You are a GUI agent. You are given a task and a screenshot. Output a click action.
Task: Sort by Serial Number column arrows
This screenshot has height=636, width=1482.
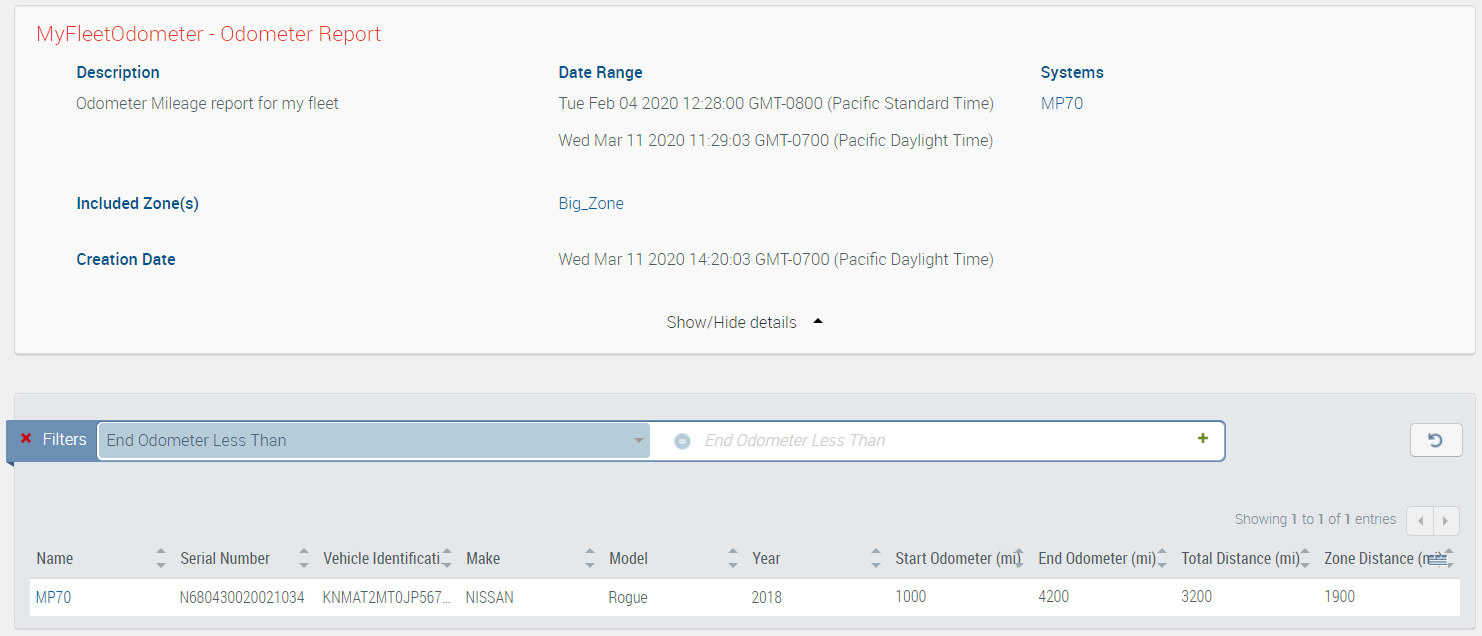point(304,559)
